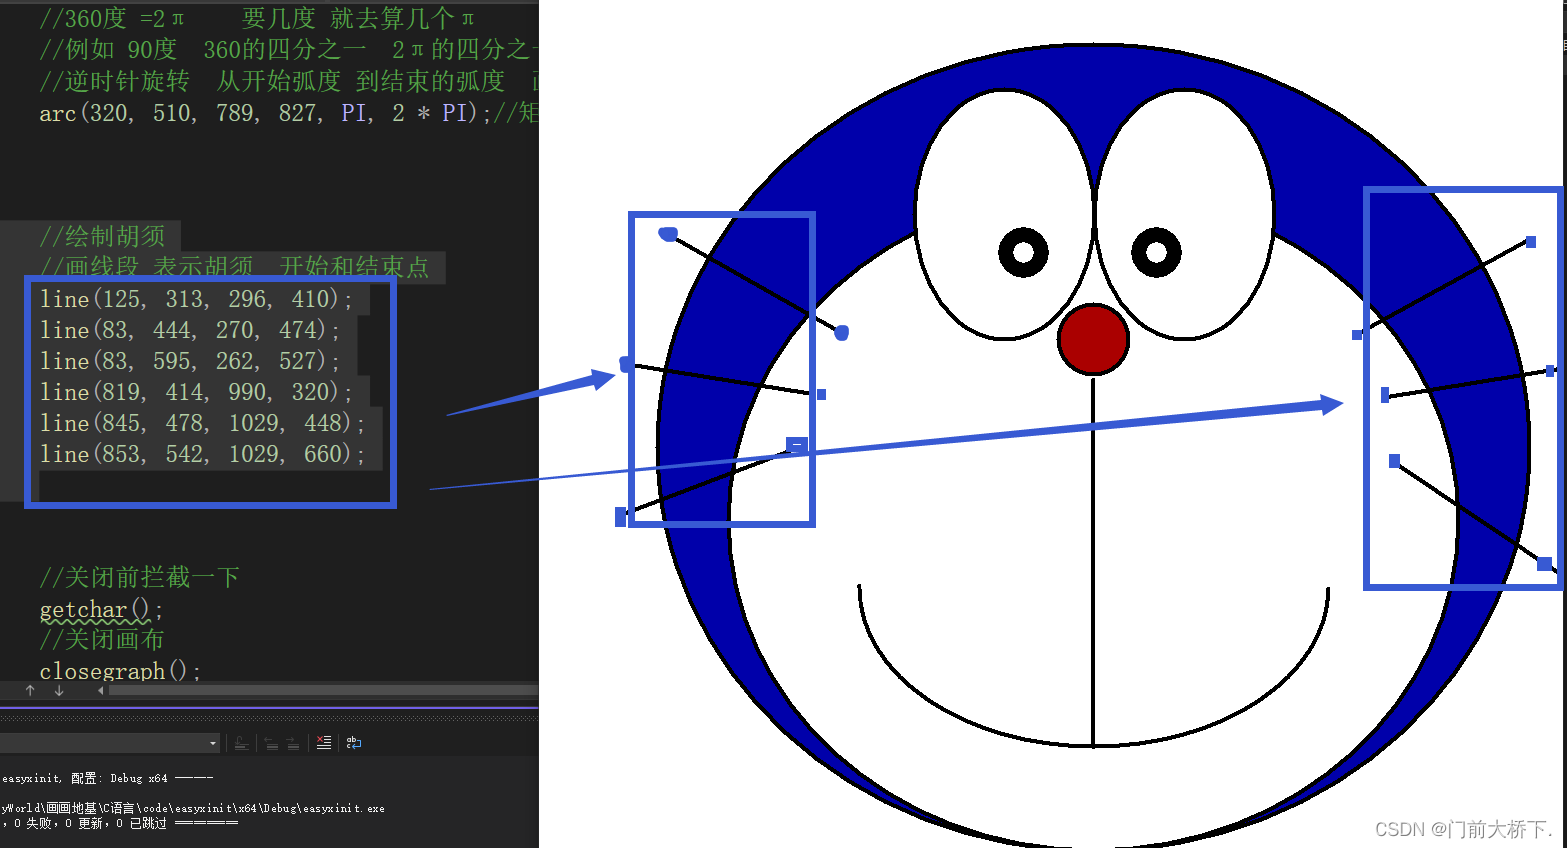This screenshot has height=848, width=1567.
Task: Click the easyxinit, 配置: Debug x64 output line
Action: point(107,778)
